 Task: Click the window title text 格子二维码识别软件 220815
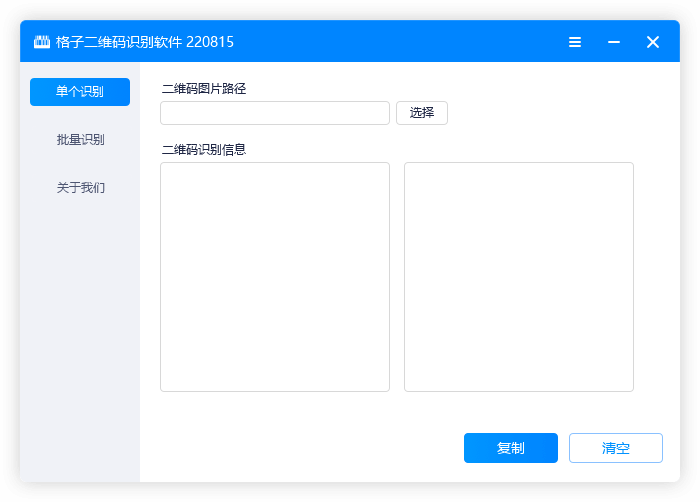click(145, 42)
